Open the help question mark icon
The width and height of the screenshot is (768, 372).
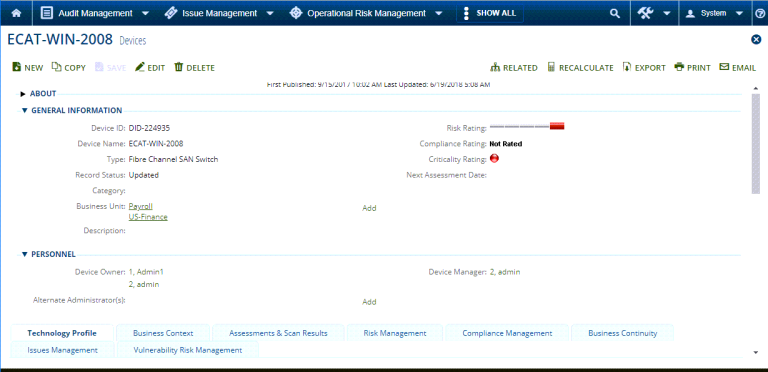pos(760,14)
